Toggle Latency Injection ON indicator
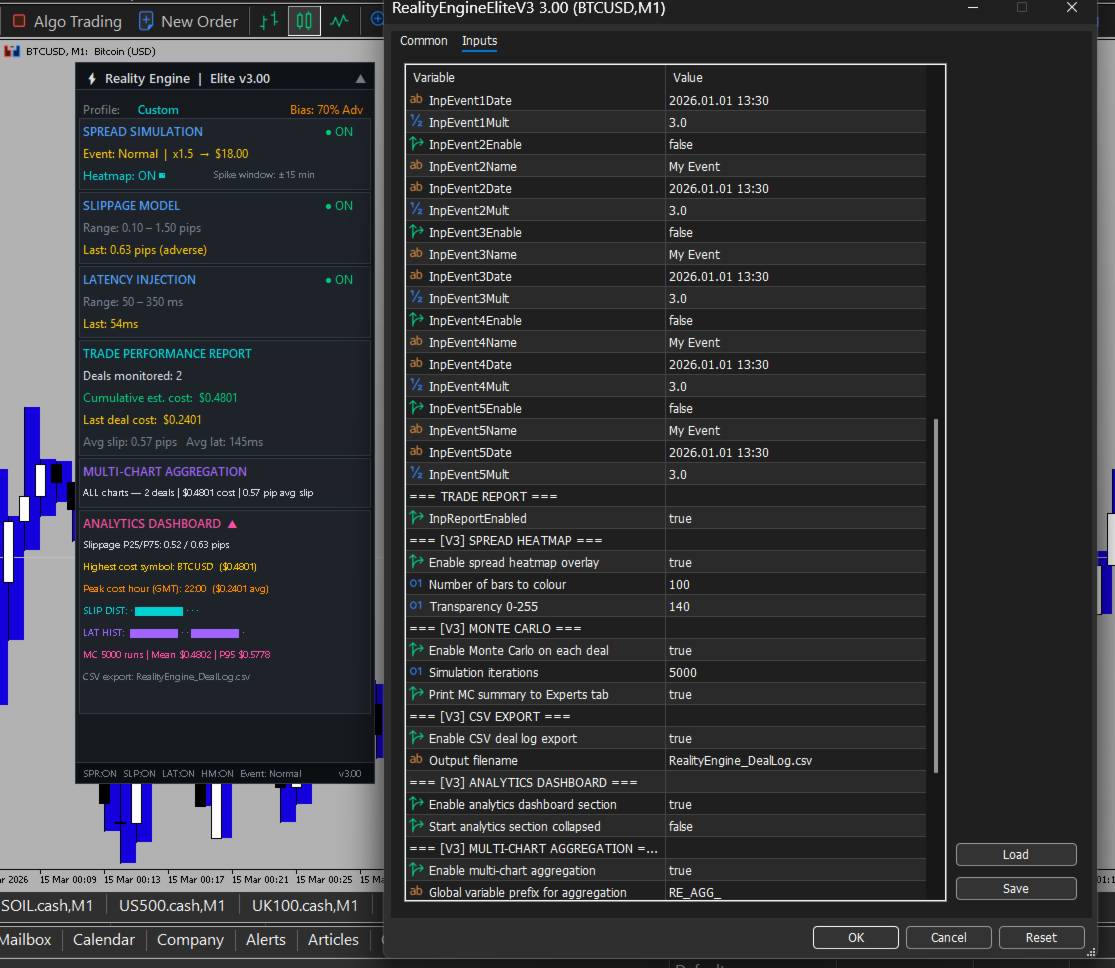This screenshot has height=968, width=1115. click(x=338, y=280)
